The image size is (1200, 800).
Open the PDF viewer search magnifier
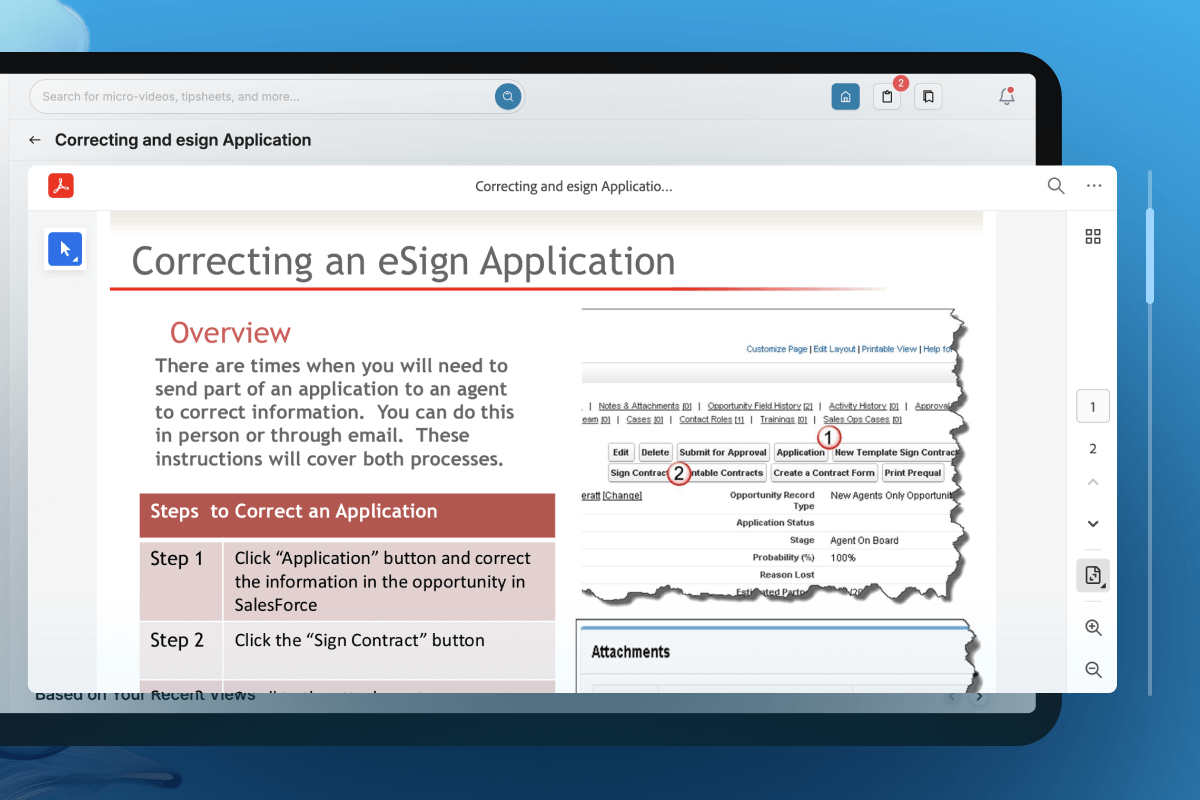[1056, 186]
